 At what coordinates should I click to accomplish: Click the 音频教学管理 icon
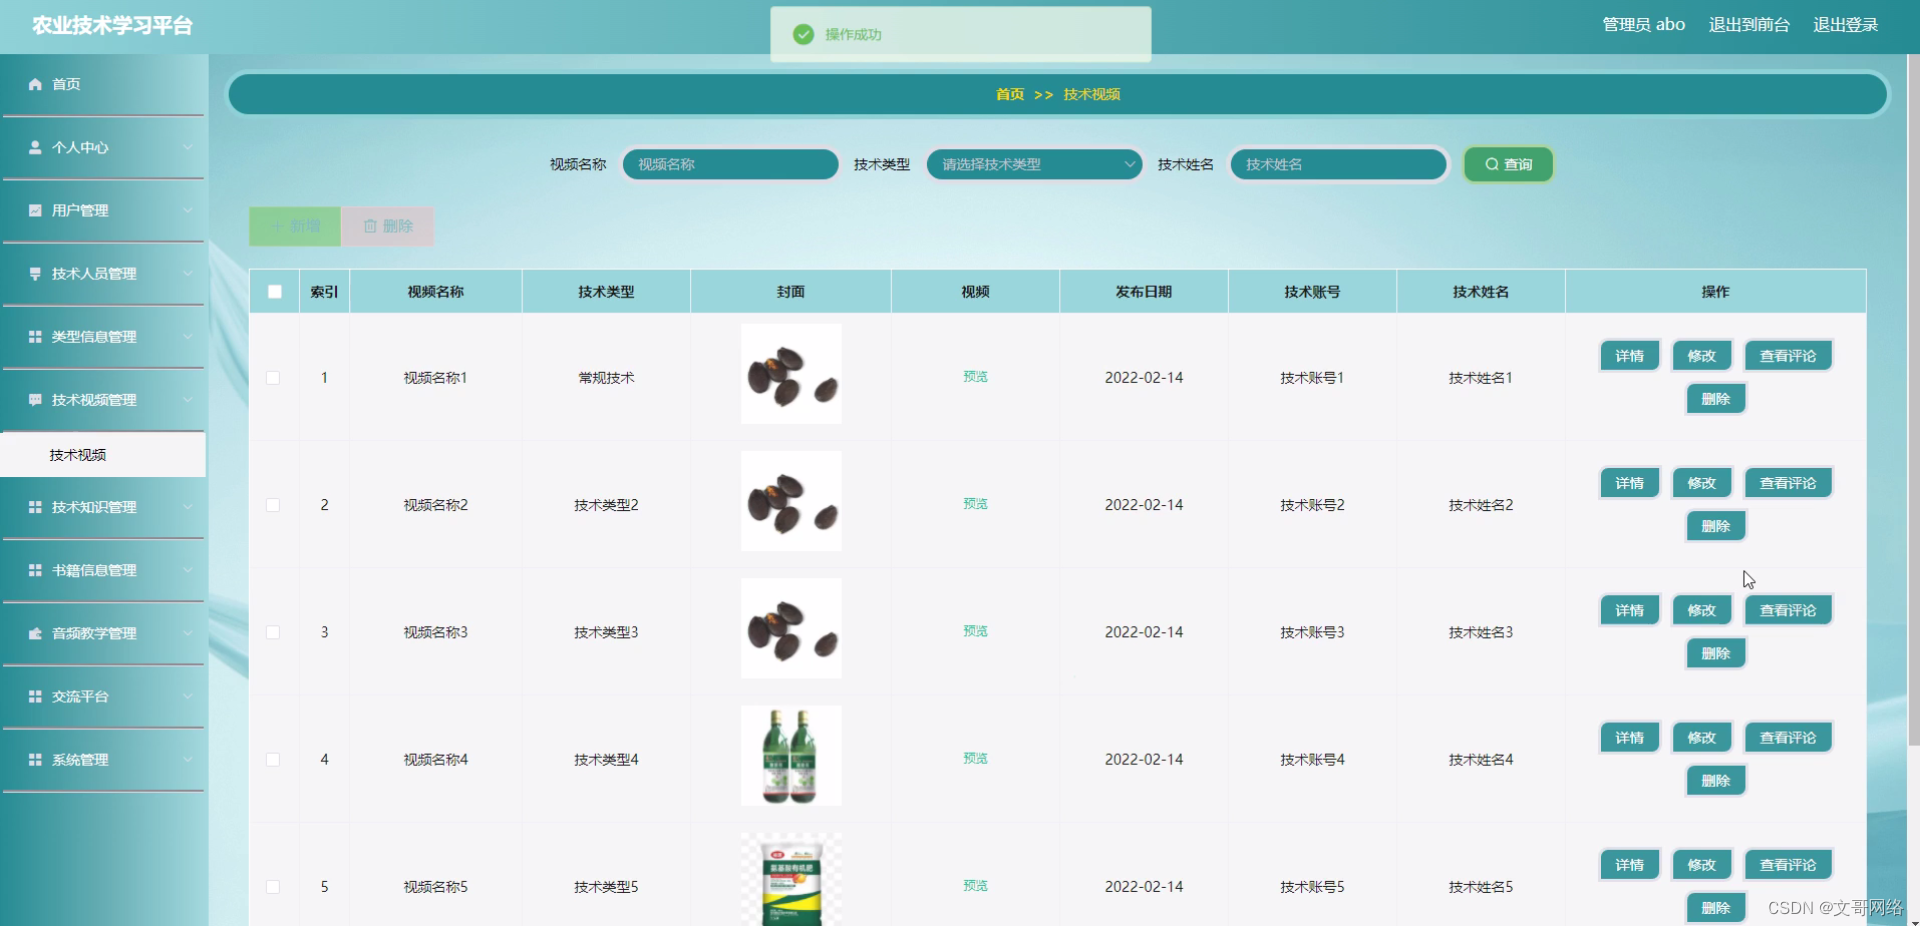[x=34, y=633]
